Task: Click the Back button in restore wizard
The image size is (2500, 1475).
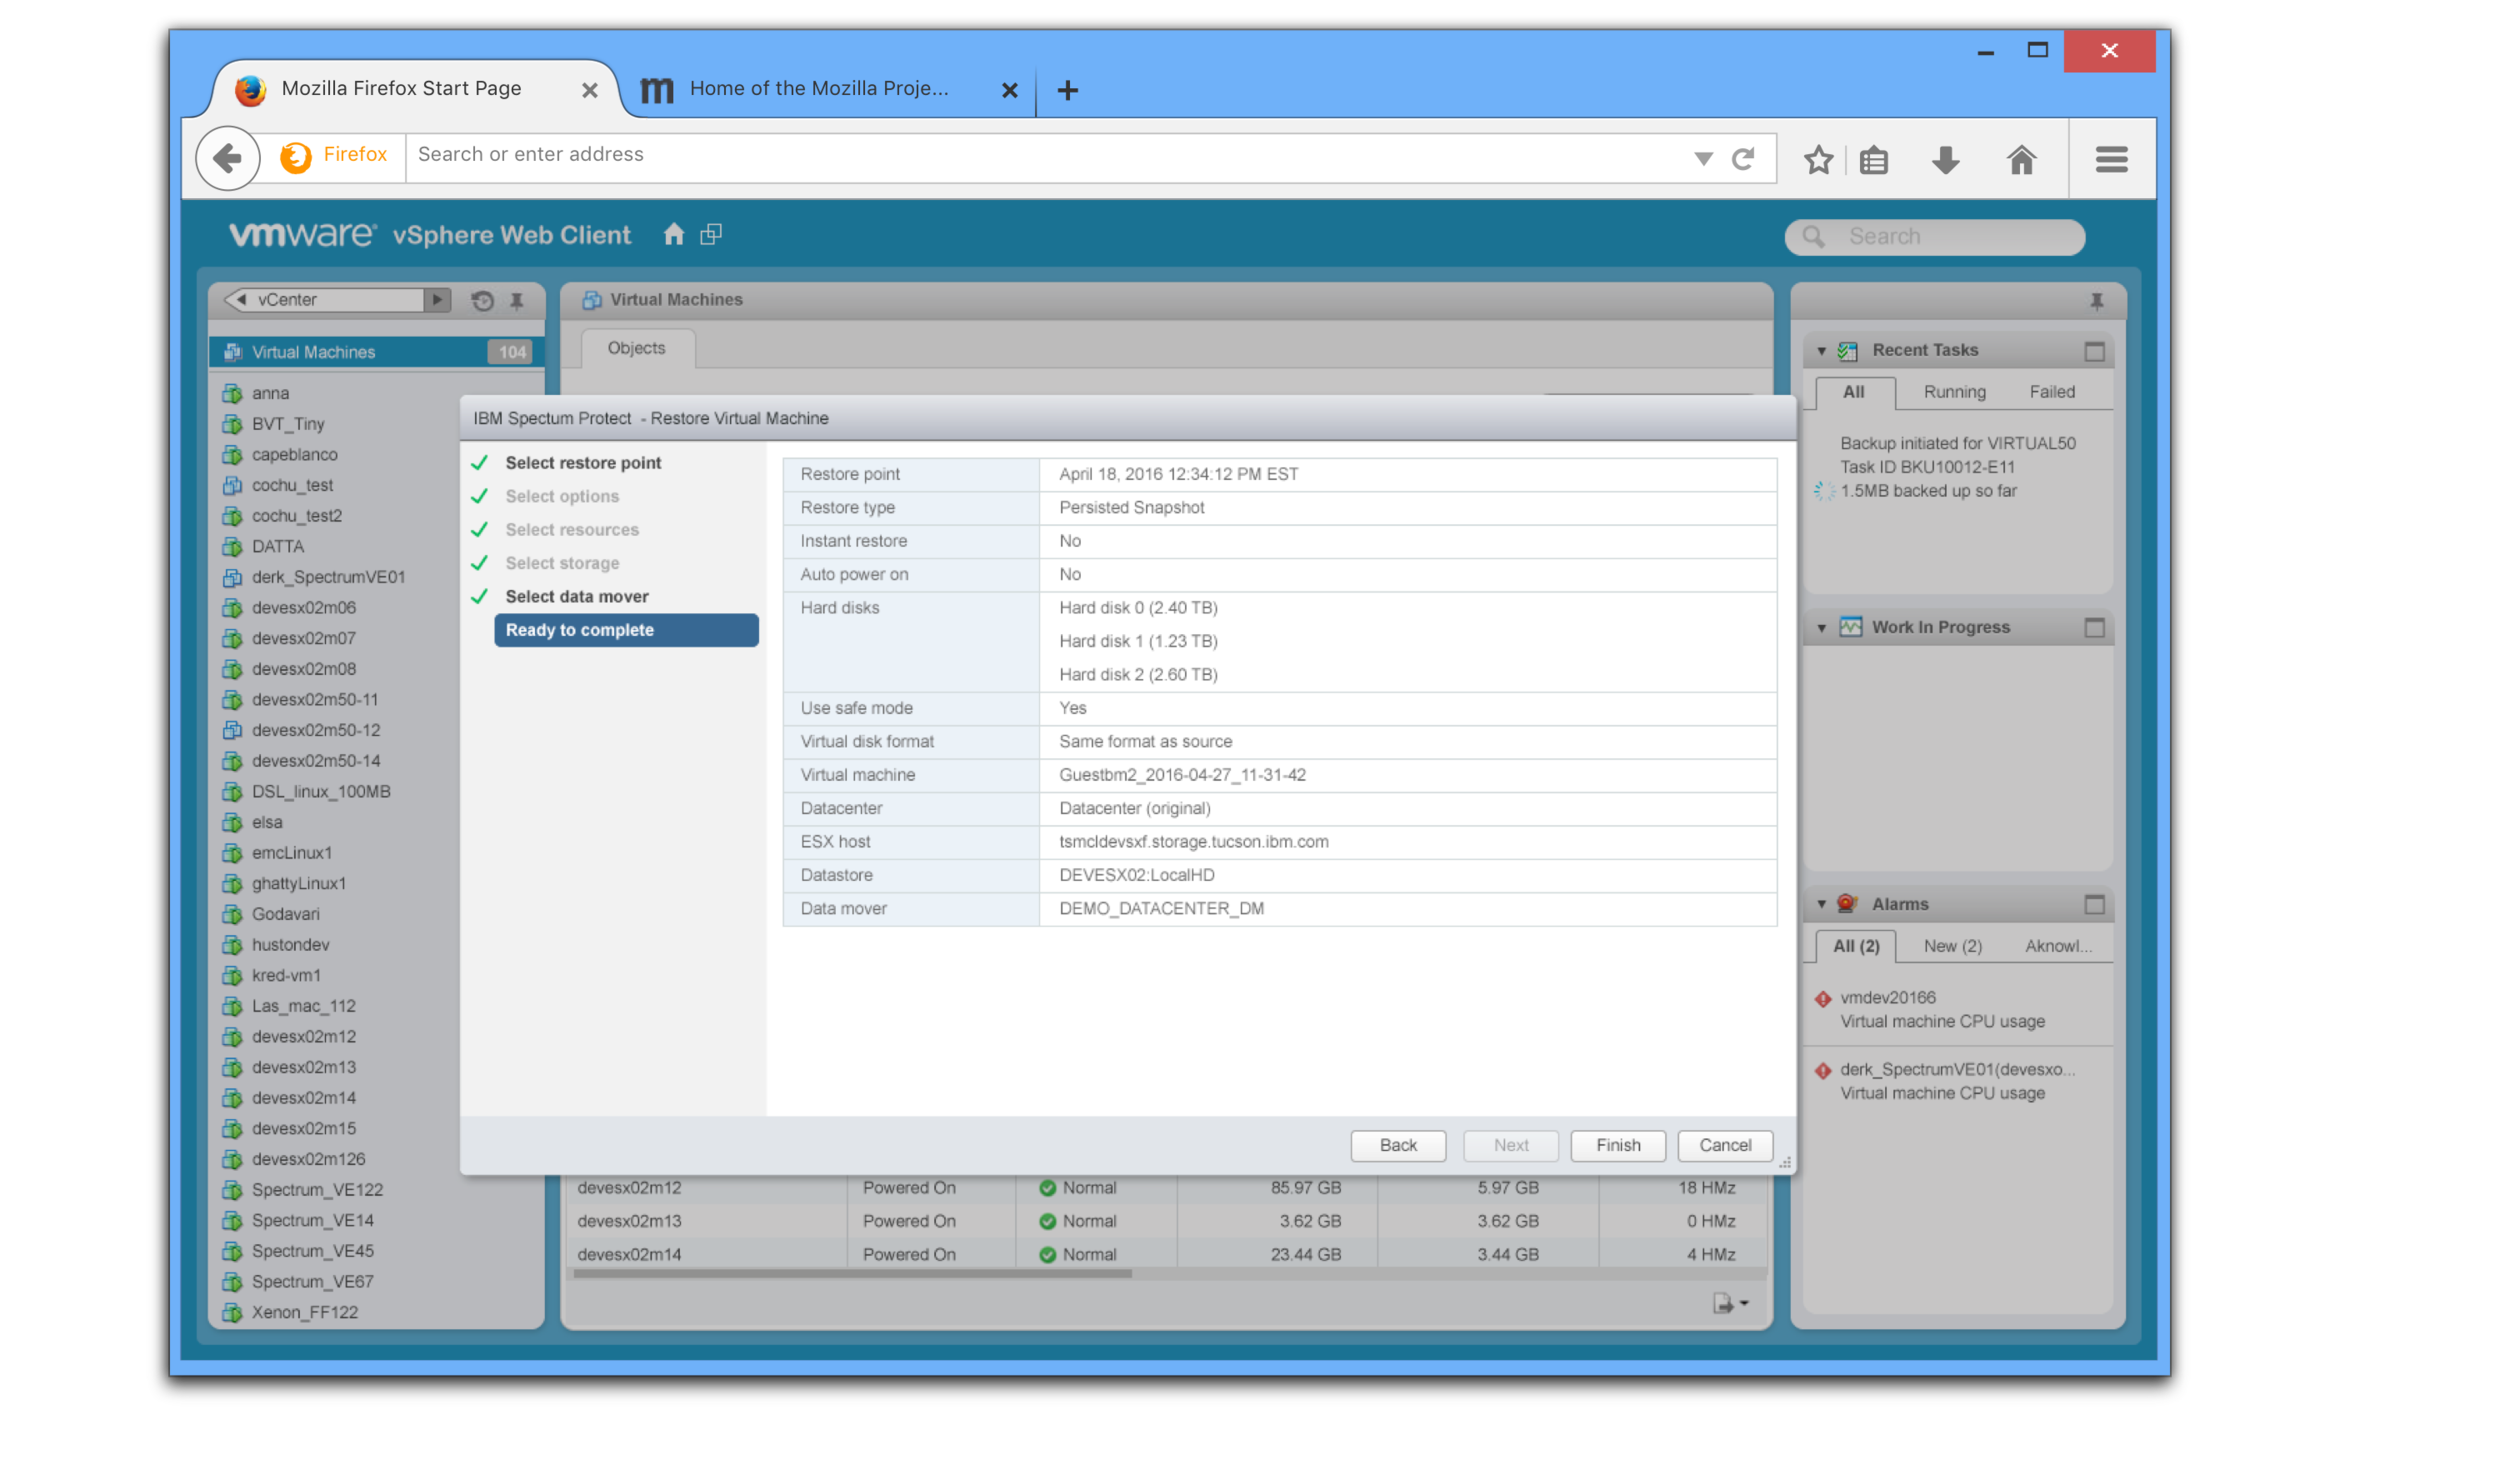Action: tap(1398, 1145)
